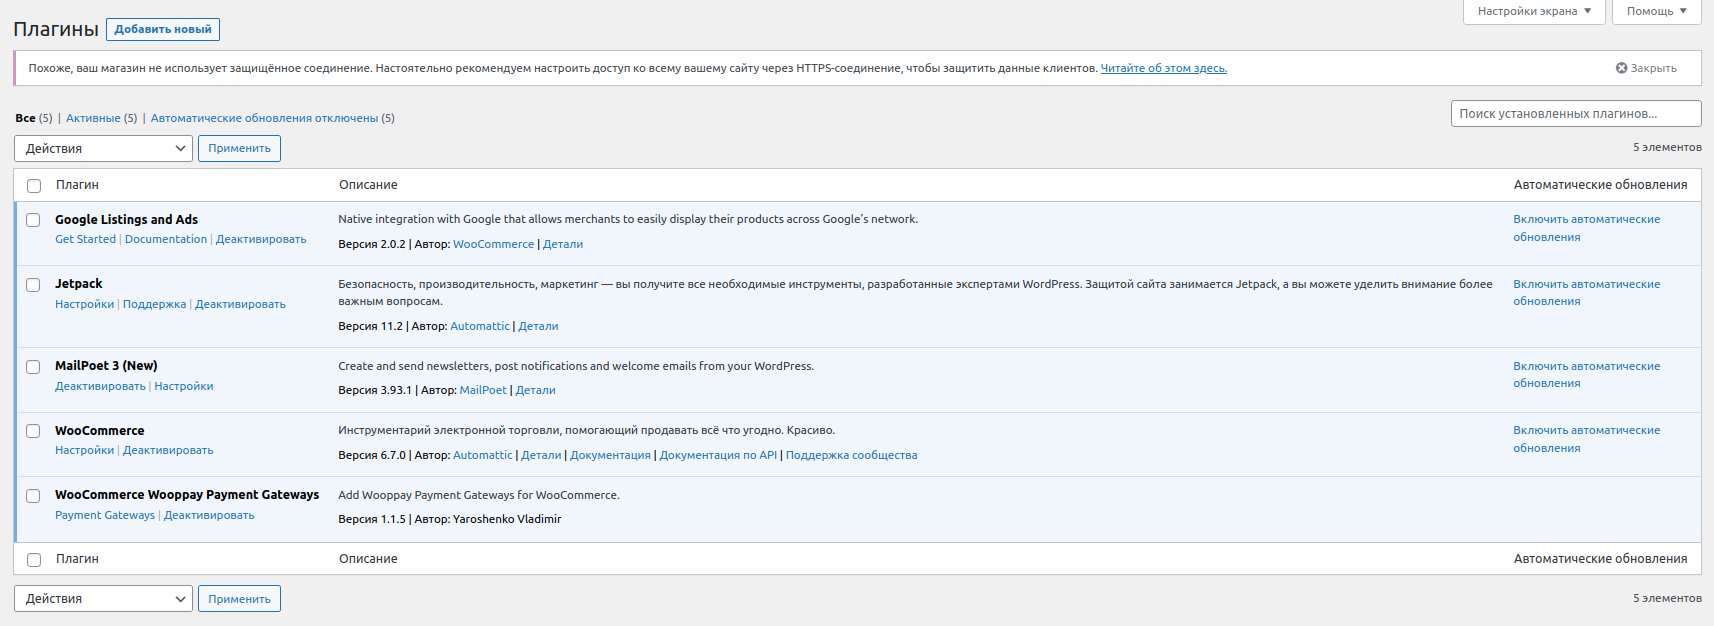The image size is (1714, 626).
Task: Click the Google Listings and Ads plugin title
Action: [126, 220]
